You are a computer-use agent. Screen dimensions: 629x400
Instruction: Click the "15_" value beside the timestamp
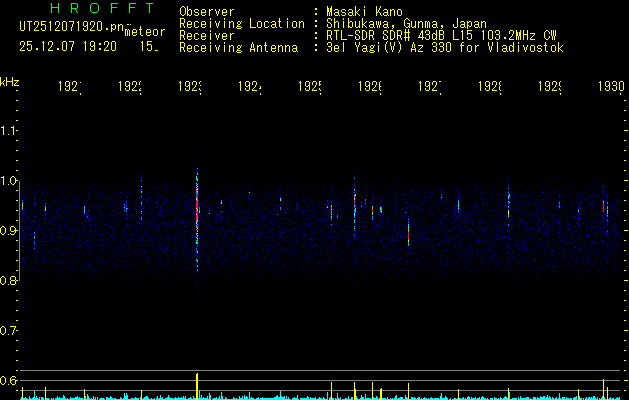point(149,47)
